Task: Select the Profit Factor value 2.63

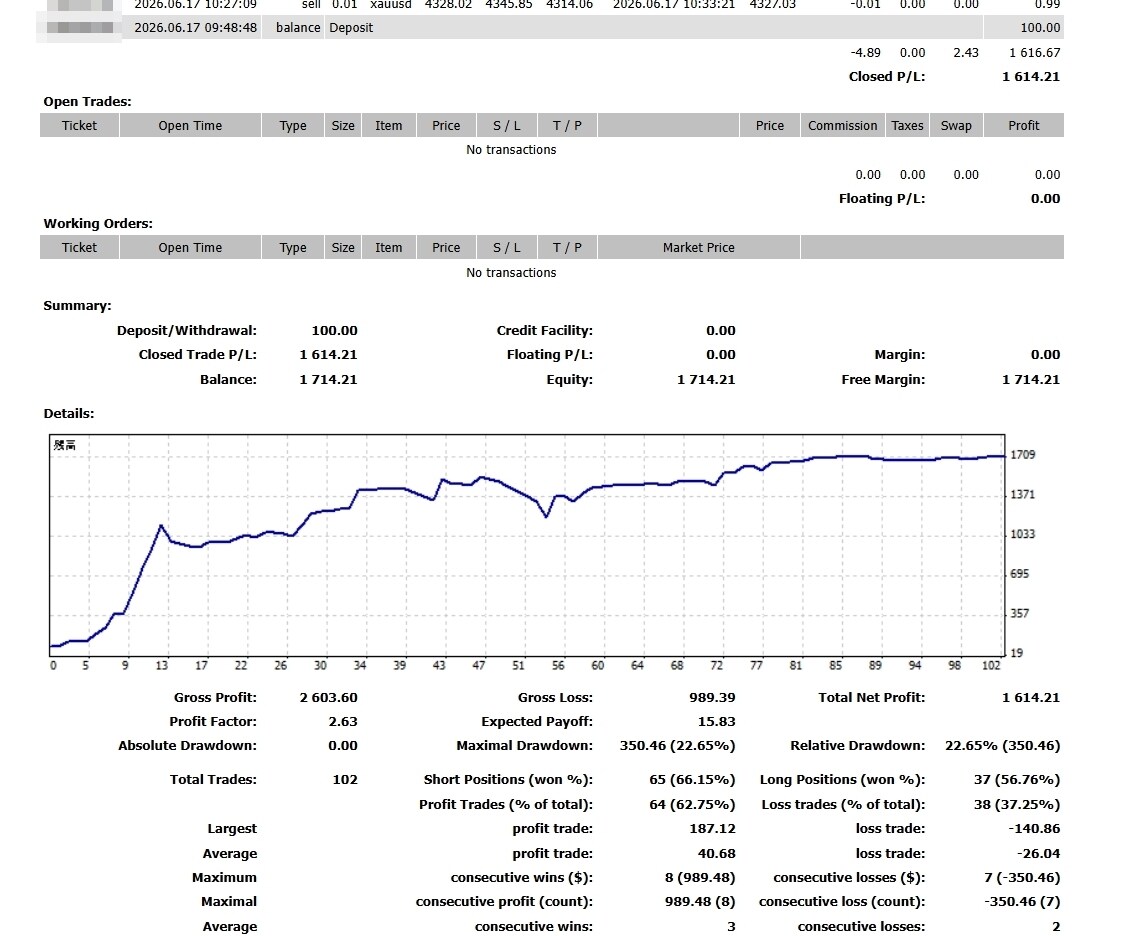Action: click(343, 722)
